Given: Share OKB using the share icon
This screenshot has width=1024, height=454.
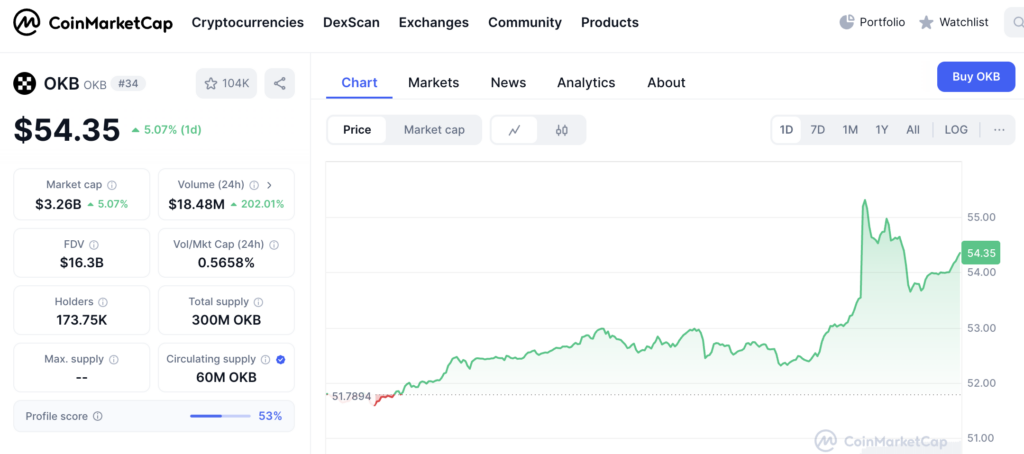Looking at the screenshot, I should (x=280, y=84).
